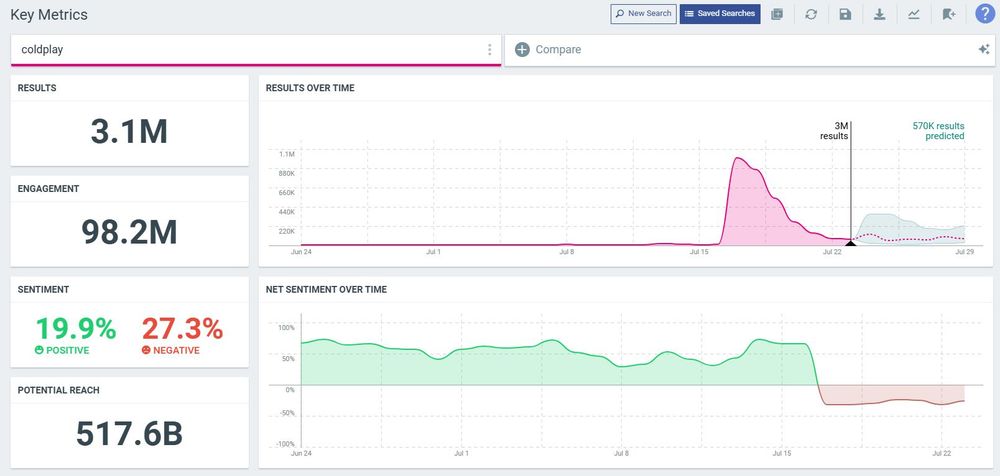1000x476 pixels.
Task: Click the SENTIMENT card heading
Action: tap(43, 290)
